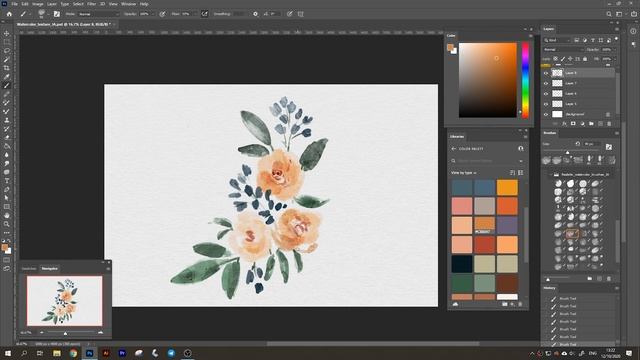The image size is (640, 360).
Task: Open the File menu
Action: (x=14, y=4)
